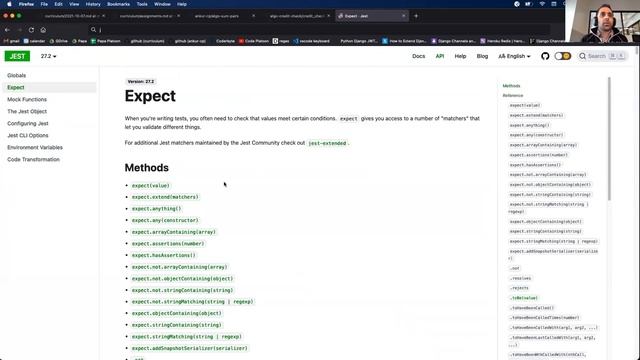Viewport: 640px width, 360px height.
Task: Open the Apple menu
Action: (x=9, y=4)
